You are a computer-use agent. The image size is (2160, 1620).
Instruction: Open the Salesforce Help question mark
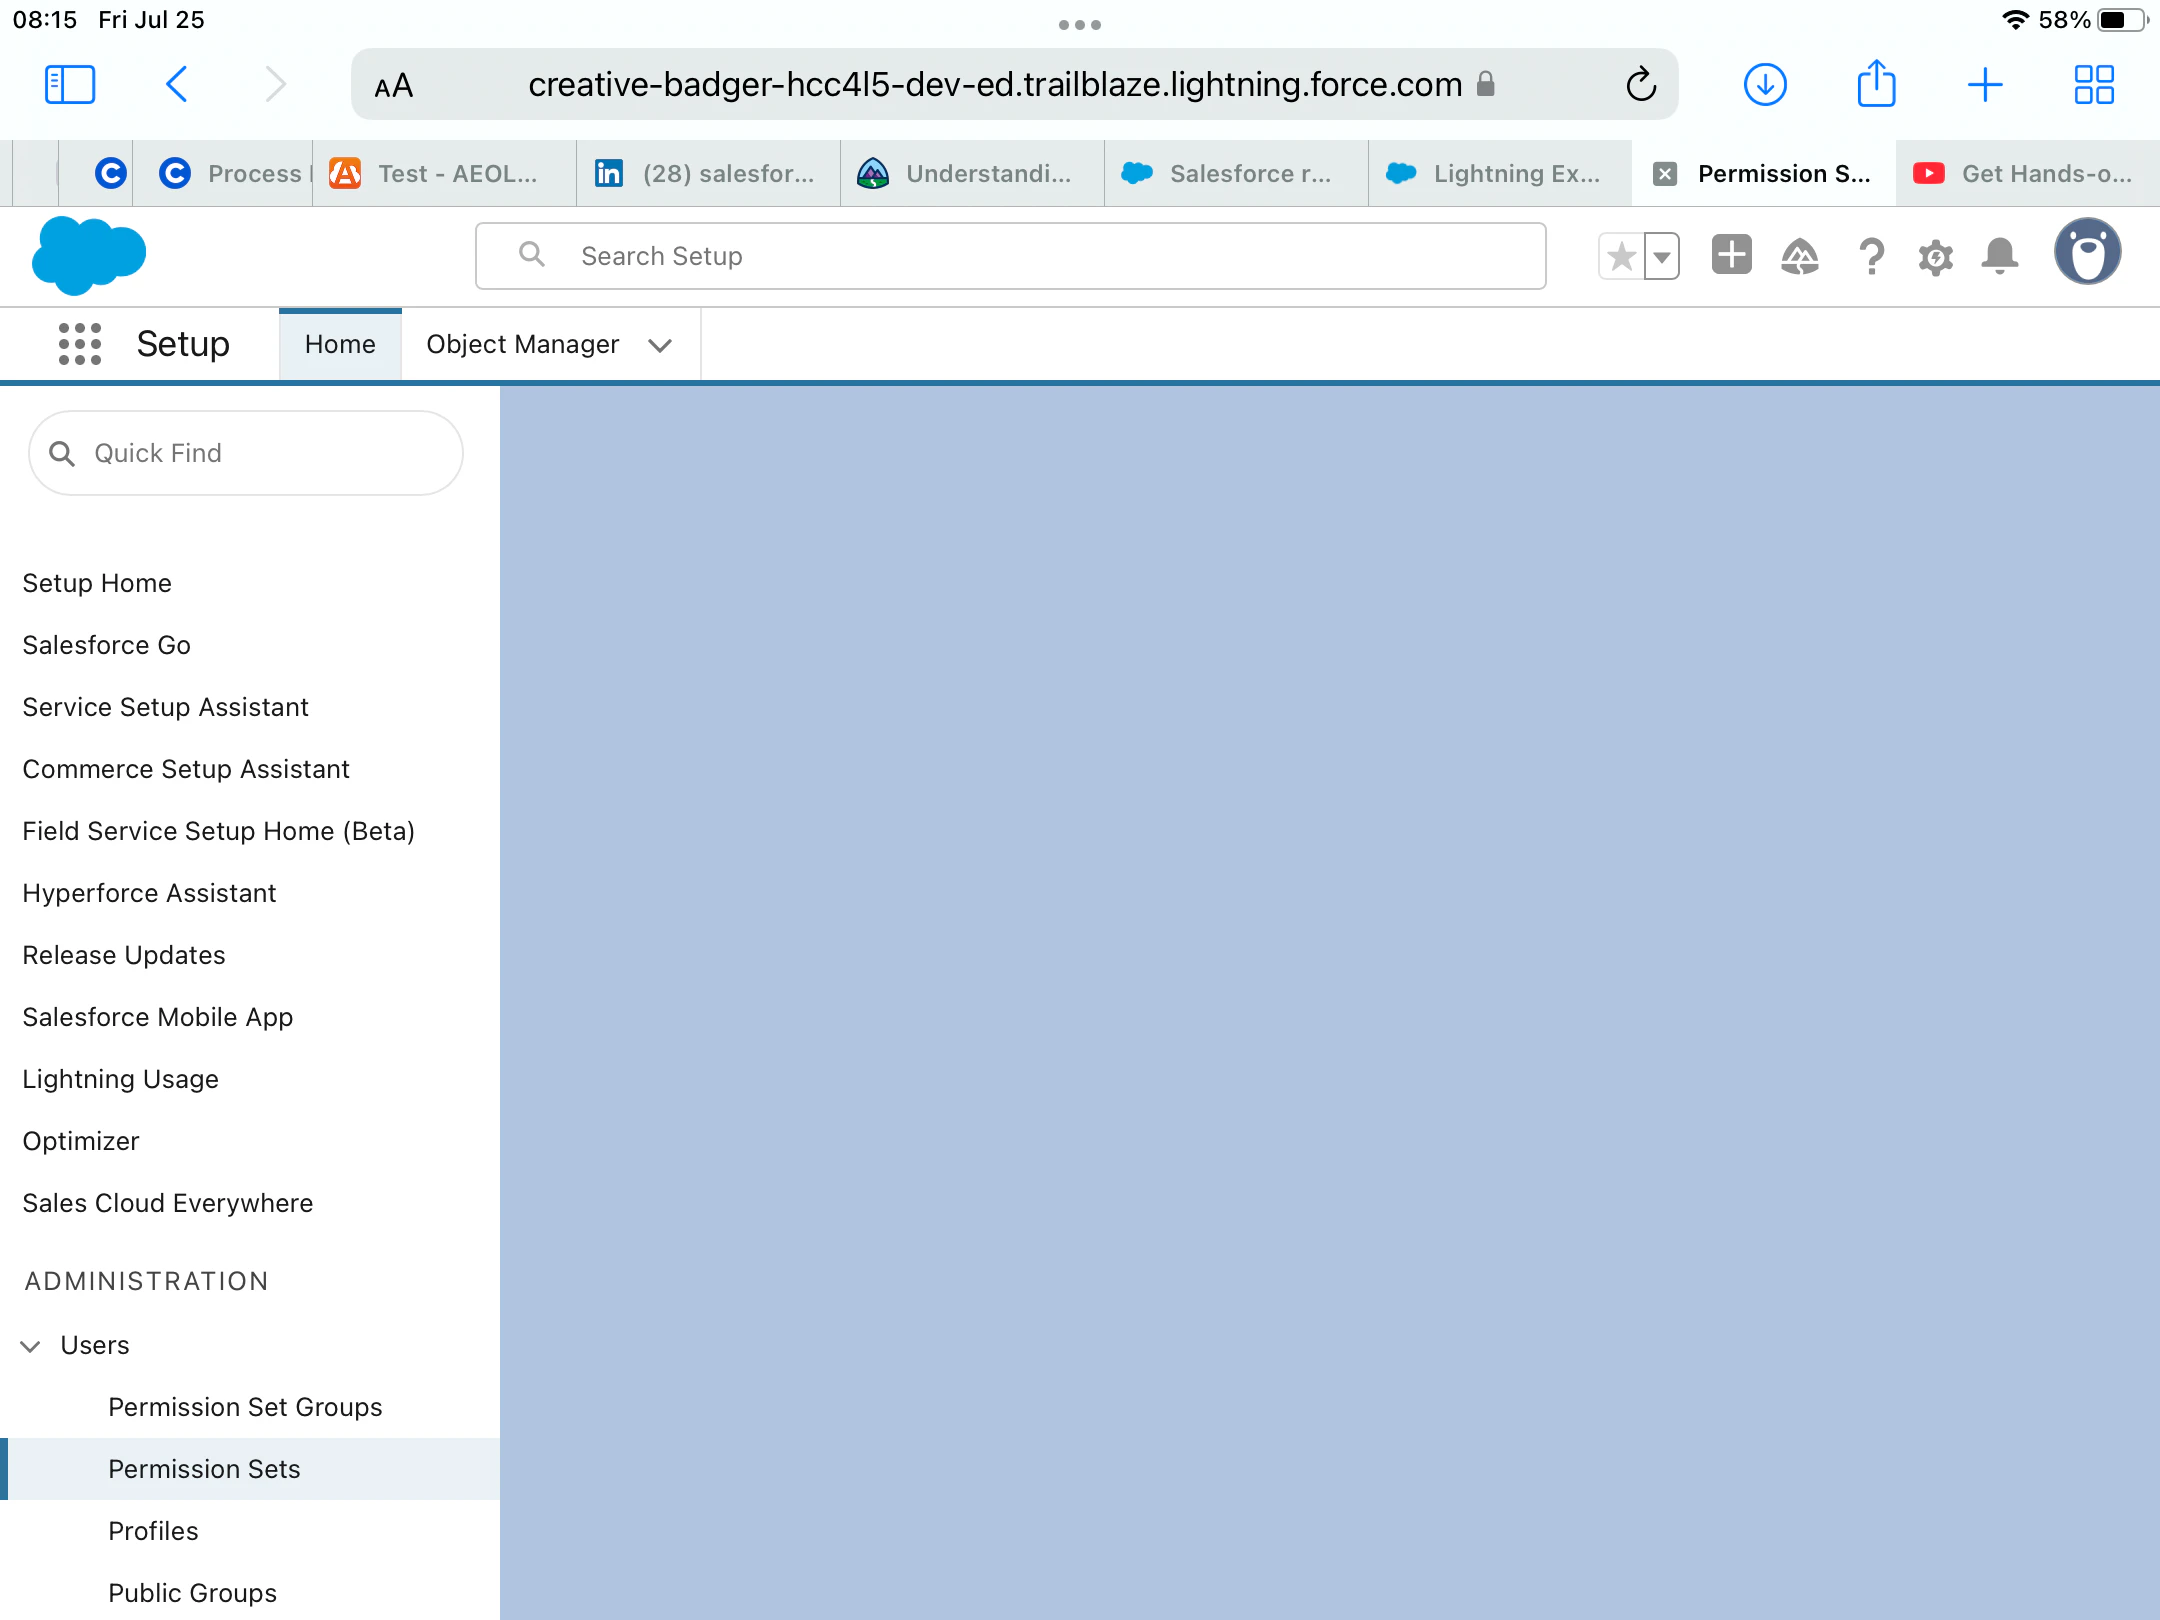click(1871, 257)
